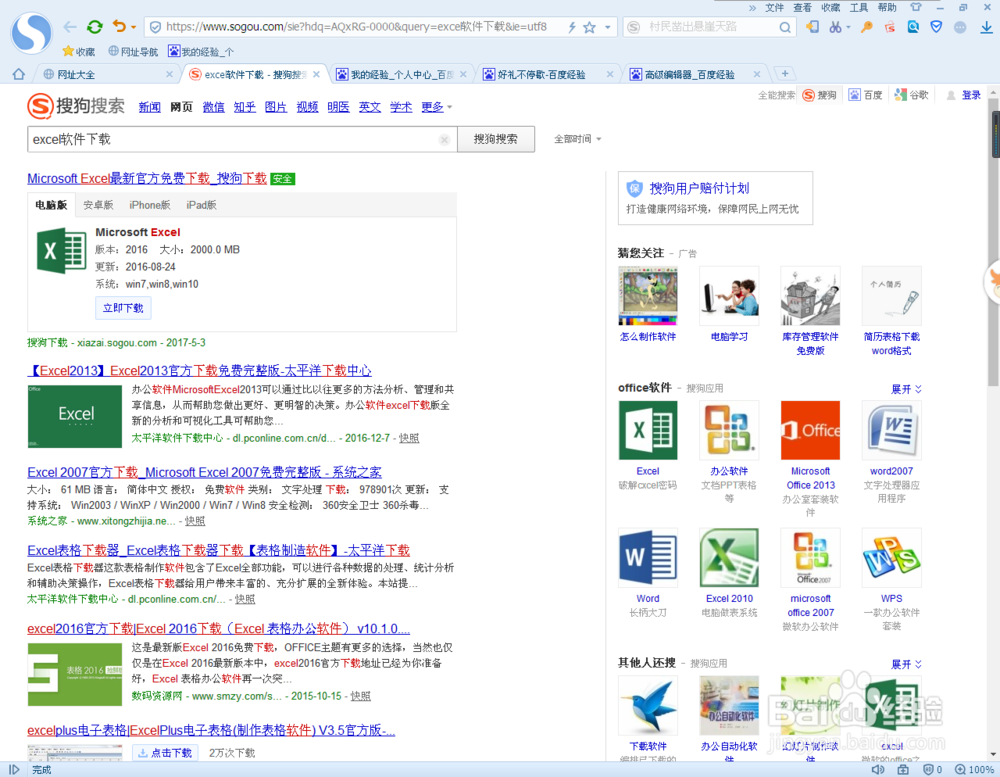The height and width of the screenshot is (777, 1000).
Task: Open the 全部时间 time filter
Action: [x=577, y=138]
